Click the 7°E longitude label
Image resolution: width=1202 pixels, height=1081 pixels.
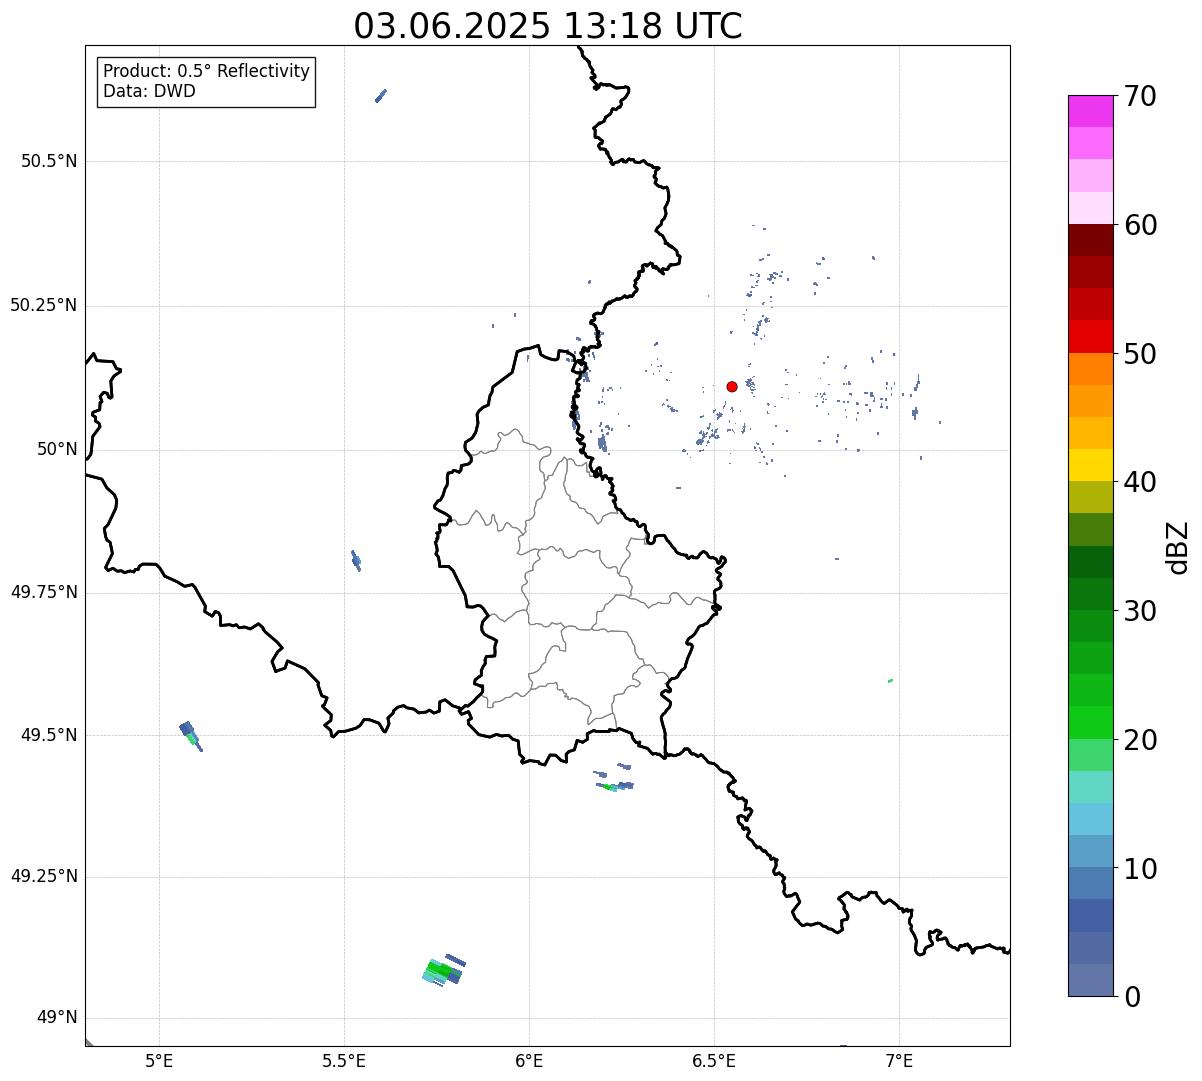[x=899, y=1060]
